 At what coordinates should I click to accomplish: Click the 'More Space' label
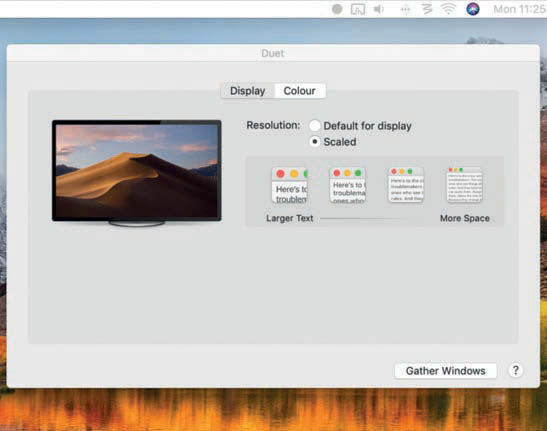click(465, 218)
